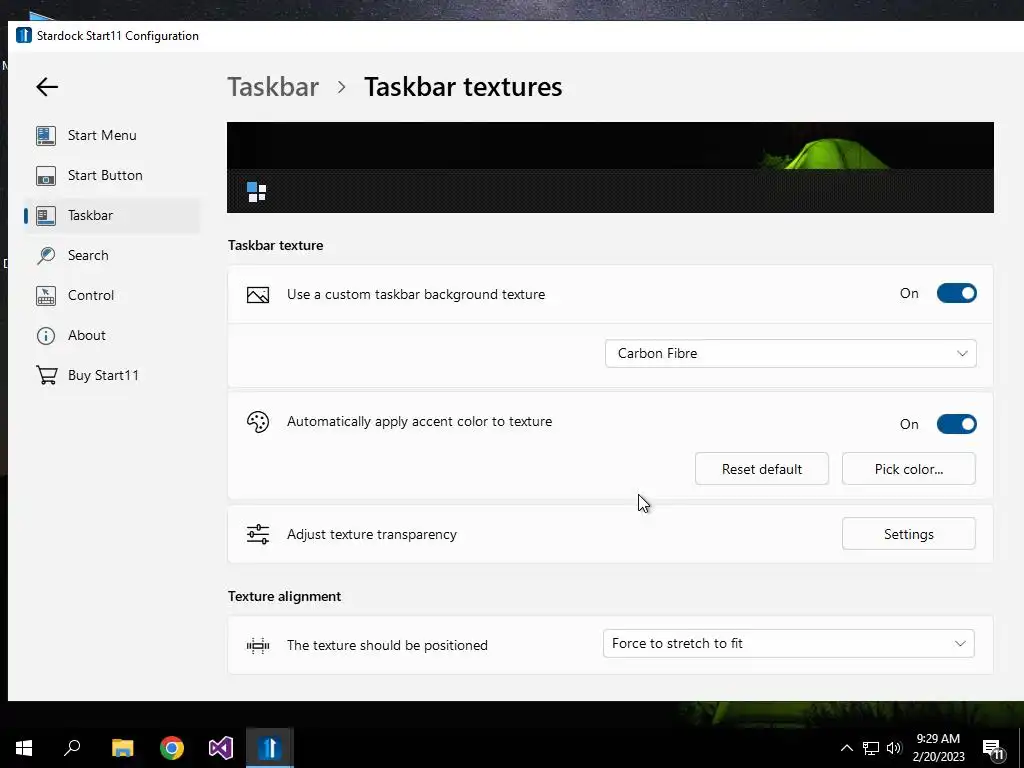The height and width of the screenshot is (768, 1024).
Task: Open File Explorer from the taskbar
Action: [122, 748]
